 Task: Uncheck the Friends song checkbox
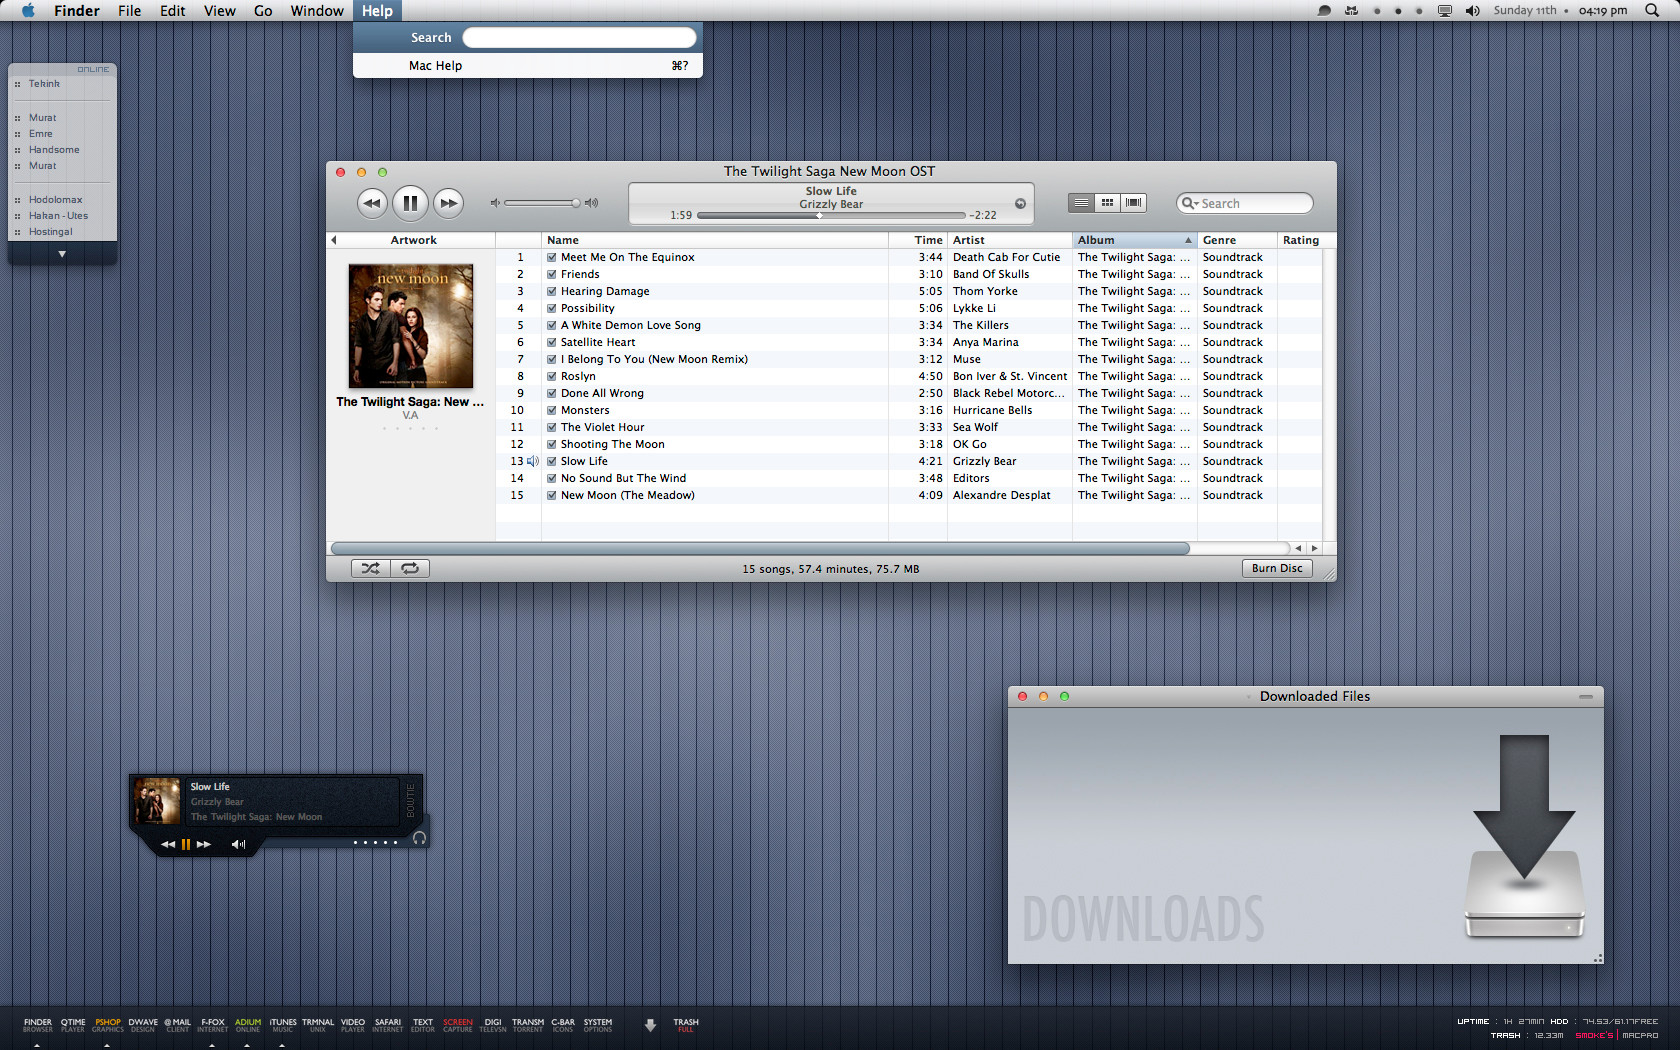[x=551, y=274]
